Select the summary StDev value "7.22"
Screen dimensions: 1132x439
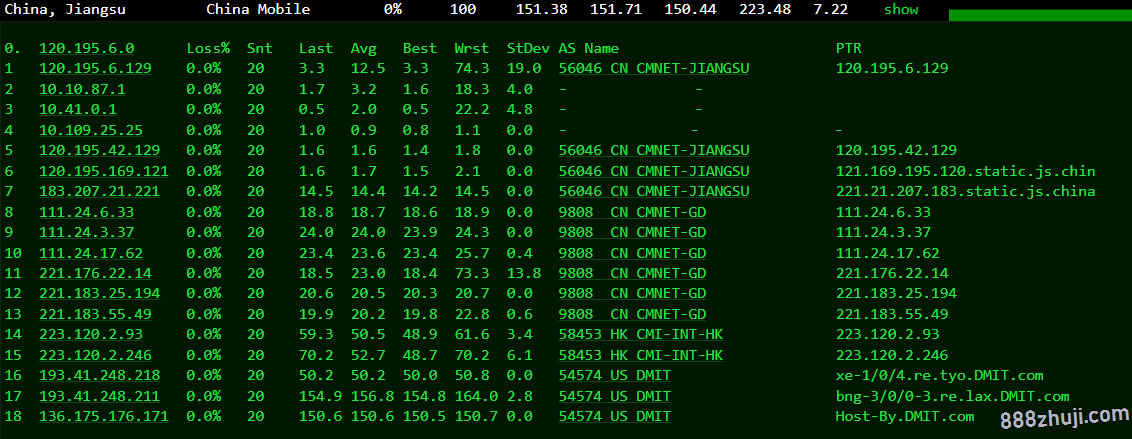[x=830, y=9]
